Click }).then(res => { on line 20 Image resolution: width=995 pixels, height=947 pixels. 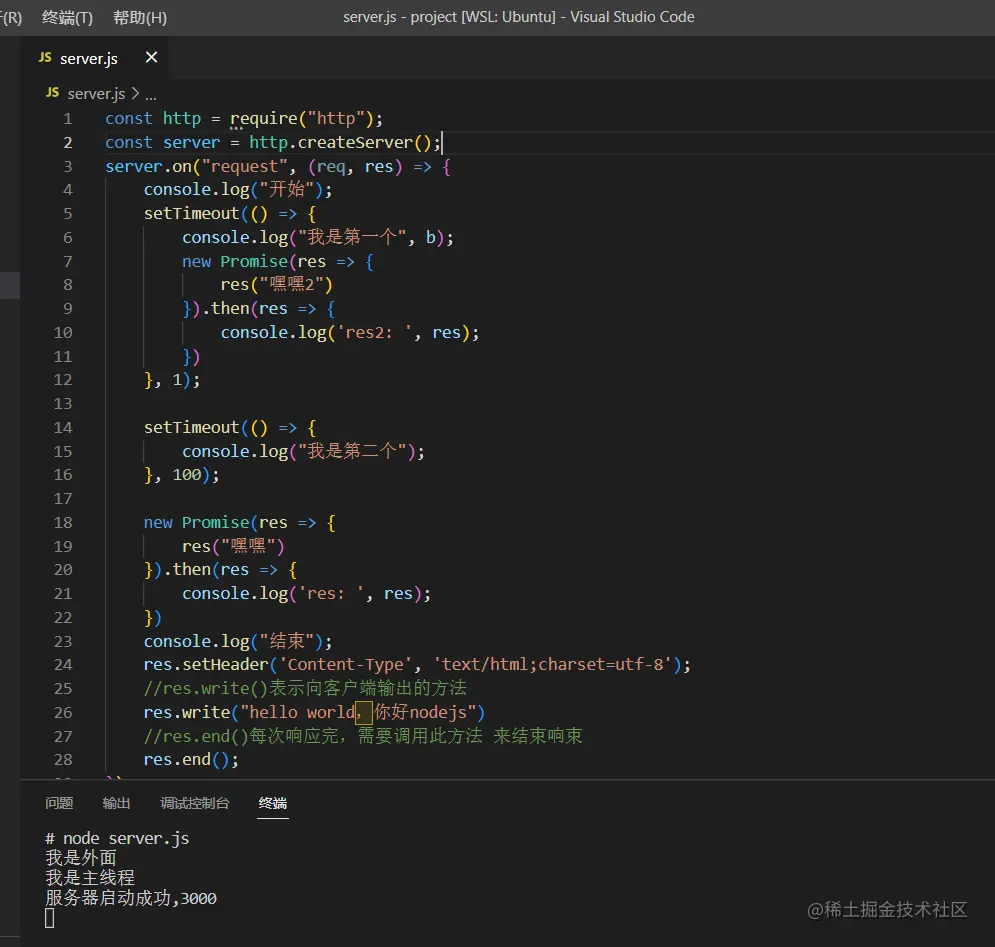pos(220,570)
